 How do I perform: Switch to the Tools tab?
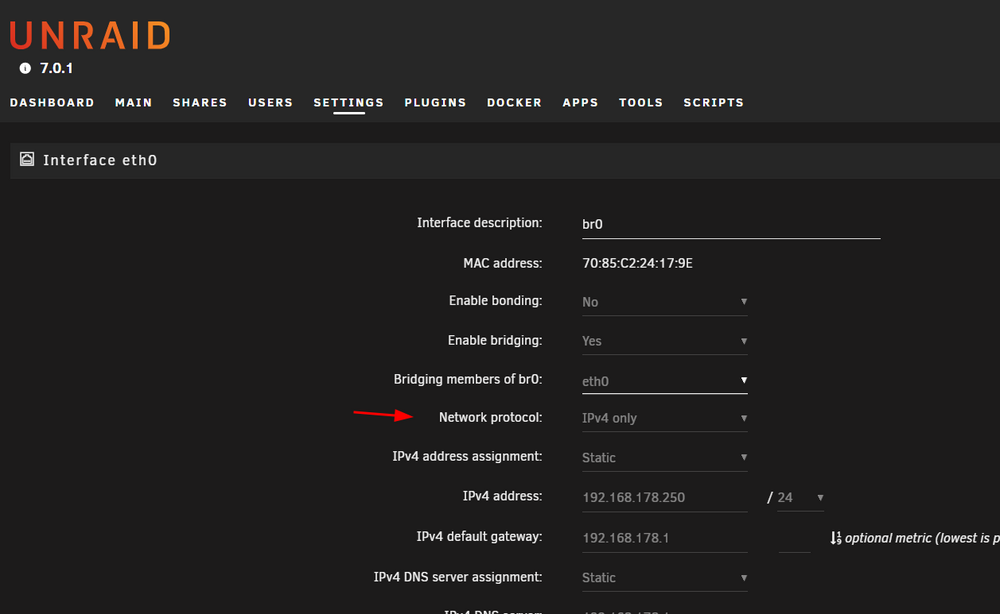click(641, 103)
